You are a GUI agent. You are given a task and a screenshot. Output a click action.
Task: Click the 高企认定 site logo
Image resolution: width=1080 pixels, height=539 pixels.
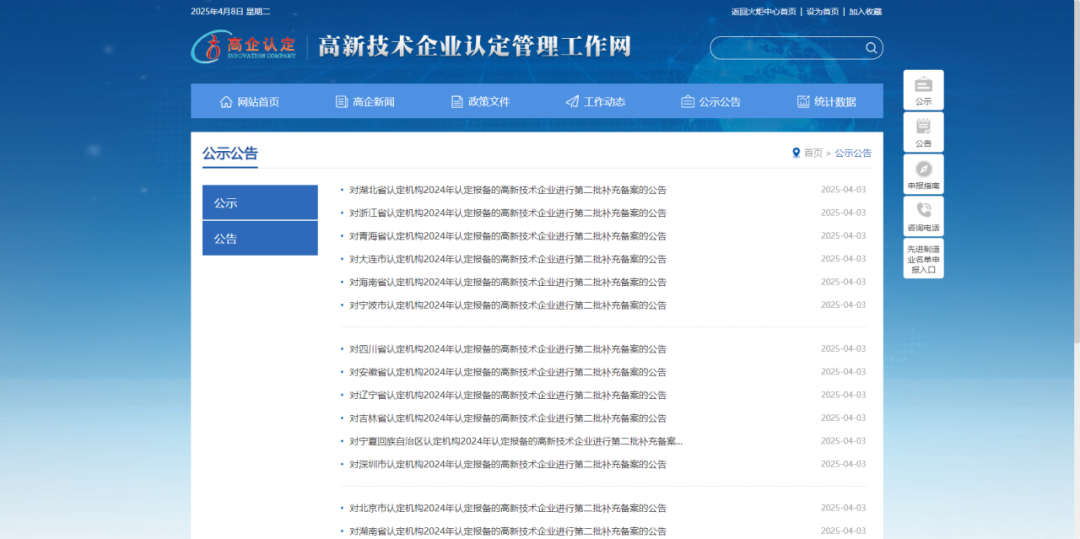[x=244, y=47]
